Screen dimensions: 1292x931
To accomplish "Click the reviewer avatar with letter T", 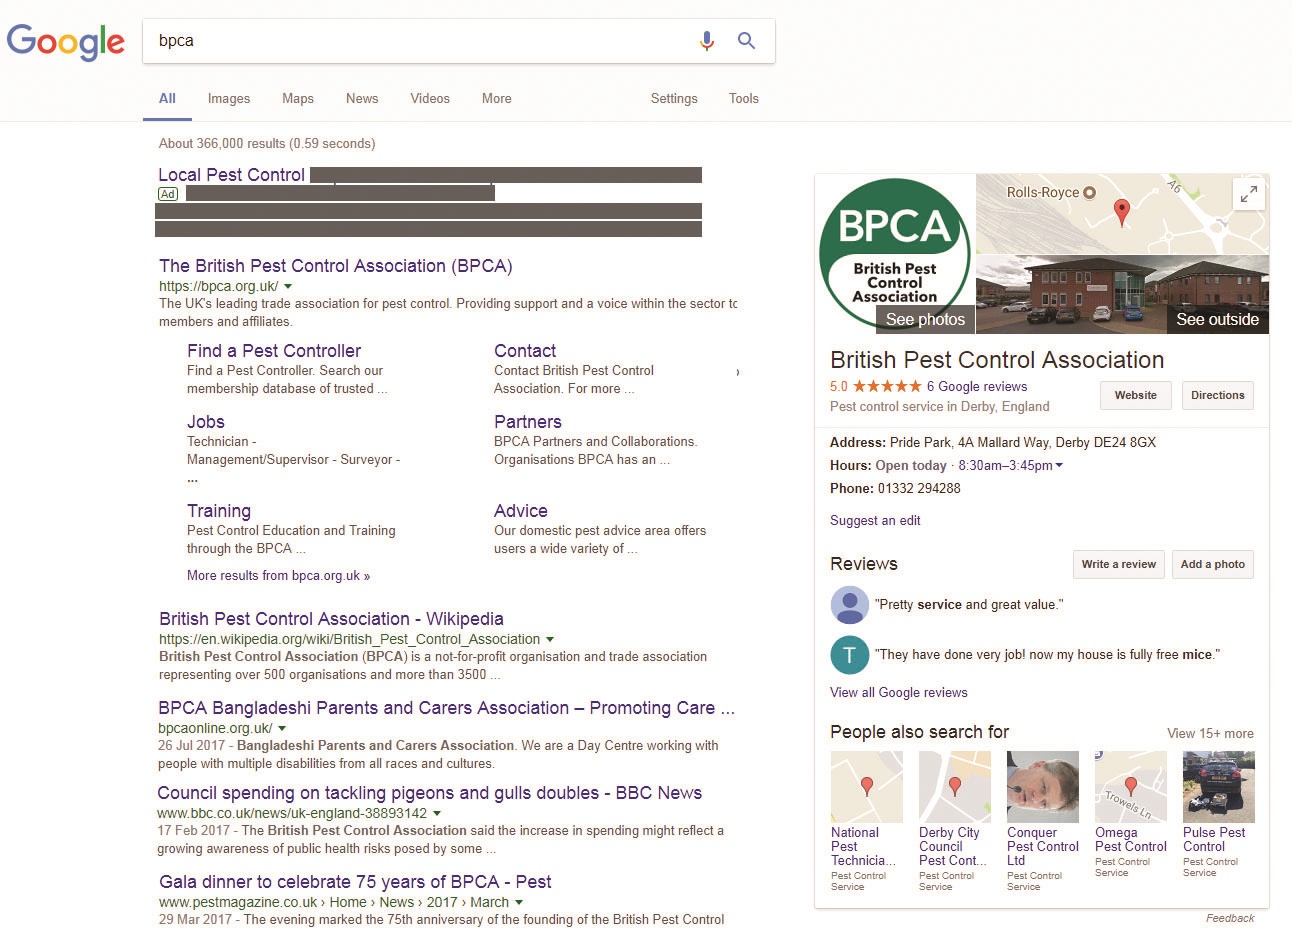I will click(849, 655).
